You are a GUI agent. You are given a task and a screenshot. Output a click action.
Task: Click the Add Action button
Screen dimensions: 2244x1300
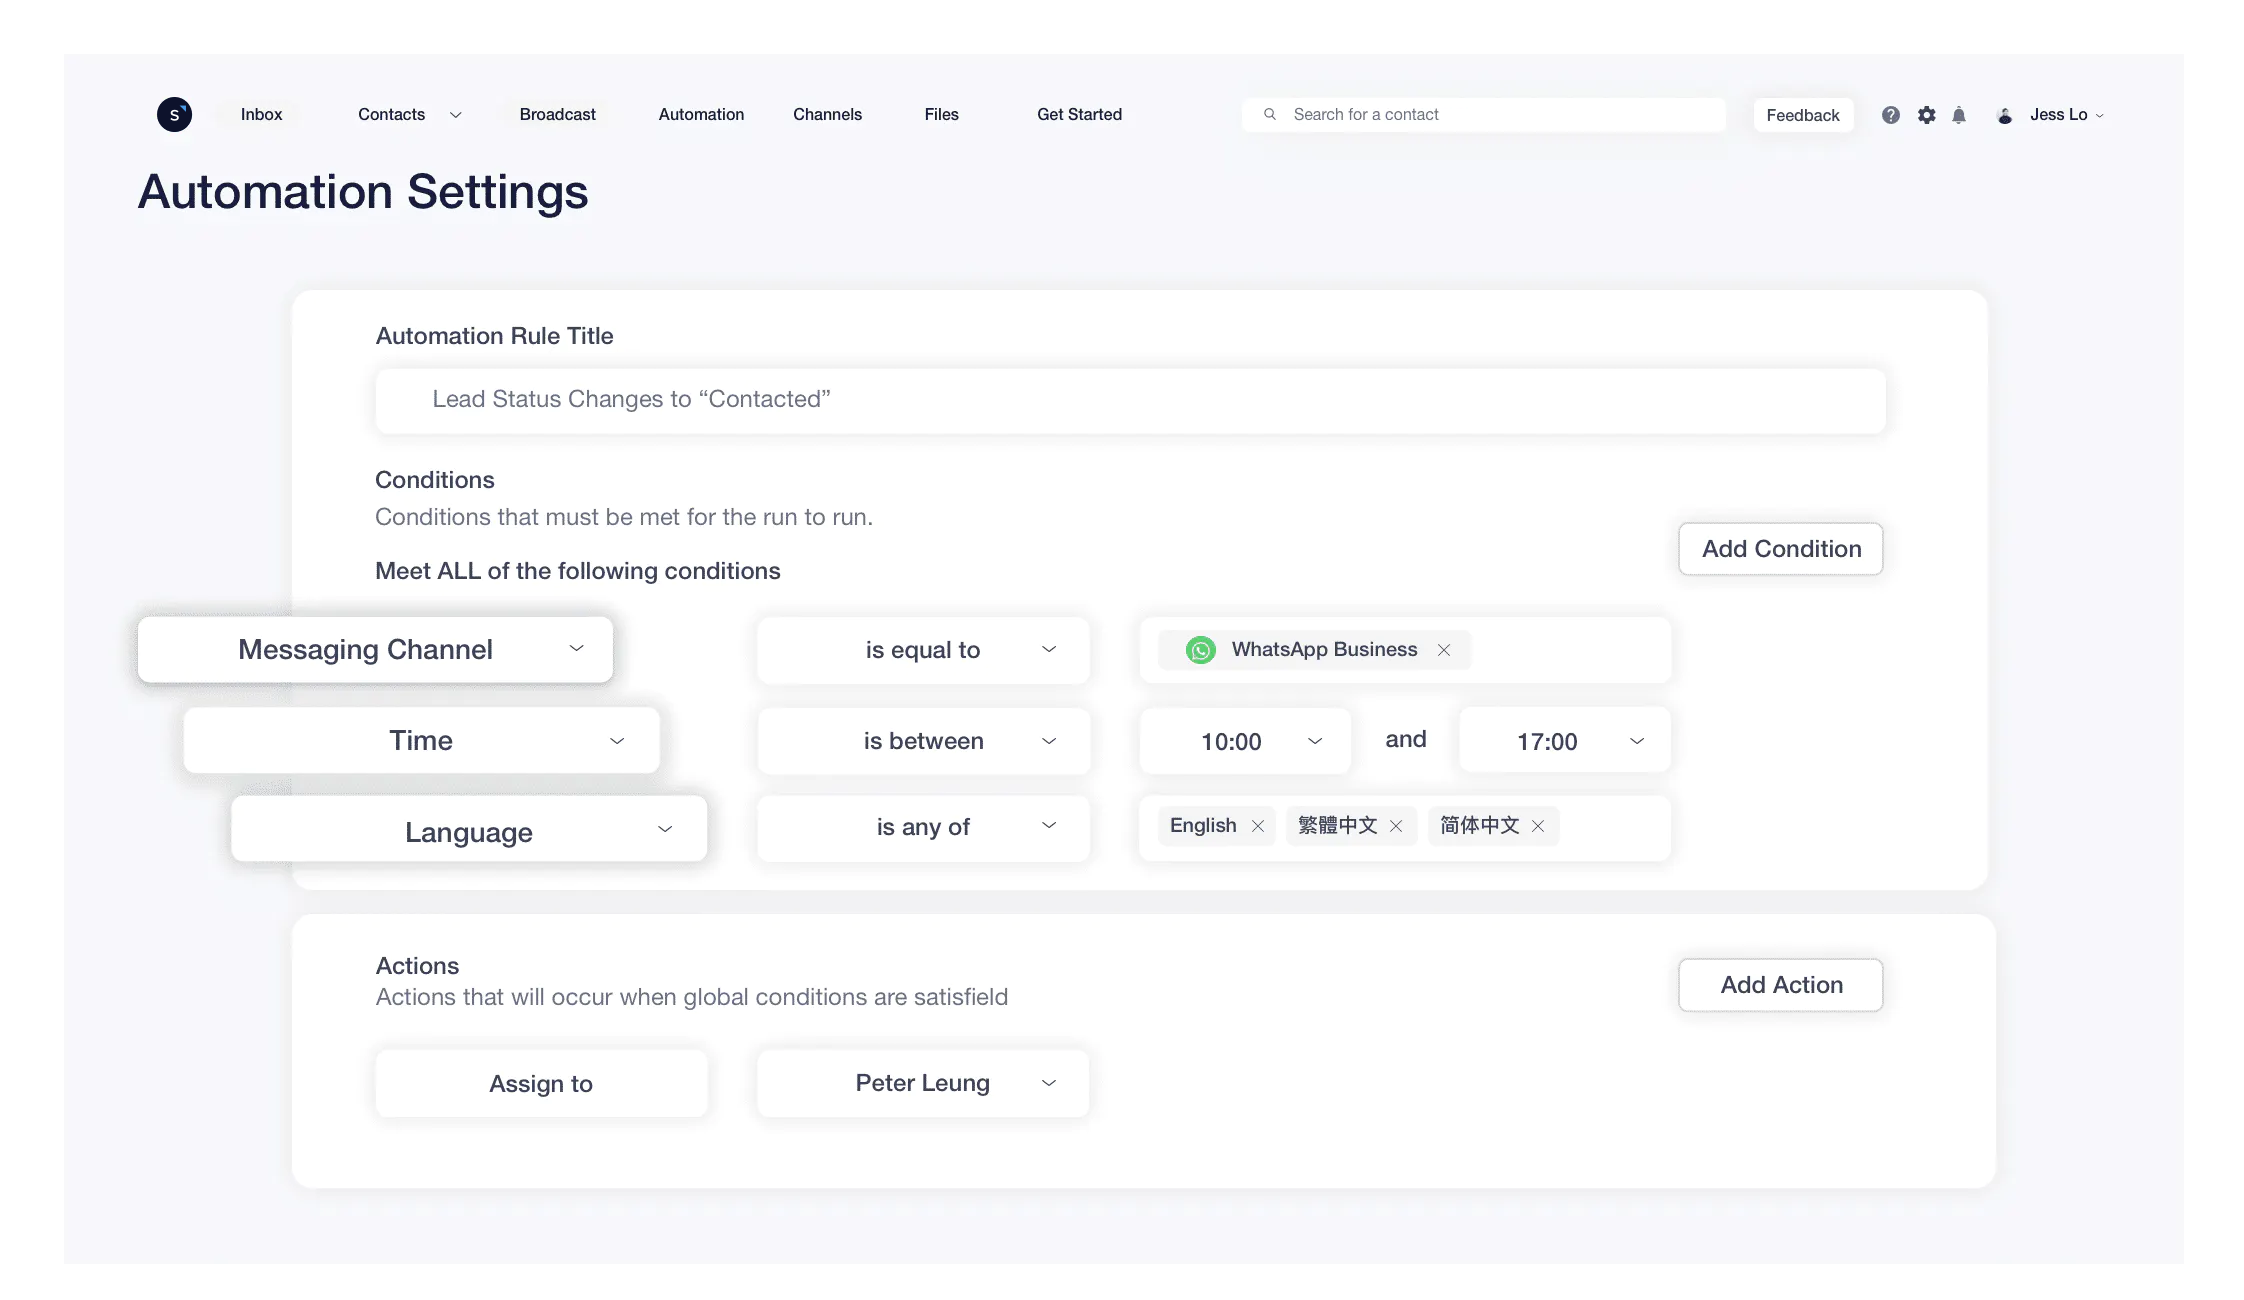coord(1781,984)
